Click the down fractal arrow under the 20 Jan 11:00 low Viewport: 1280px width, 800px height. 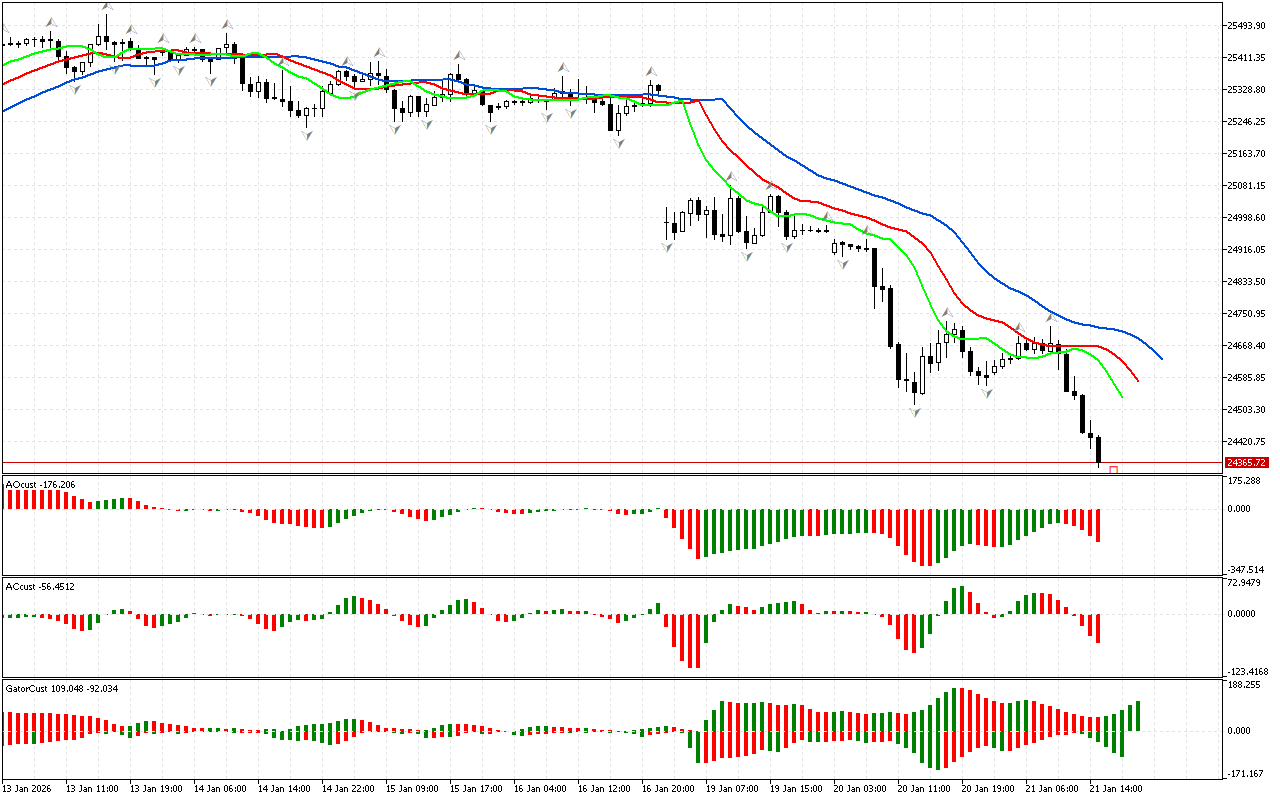tap(915, 411)
